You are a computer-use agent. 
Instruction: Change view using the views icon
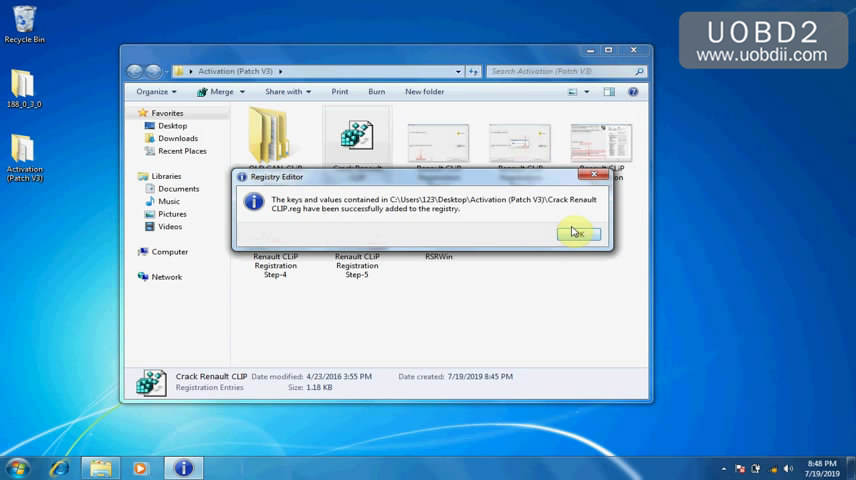(573, 92)
